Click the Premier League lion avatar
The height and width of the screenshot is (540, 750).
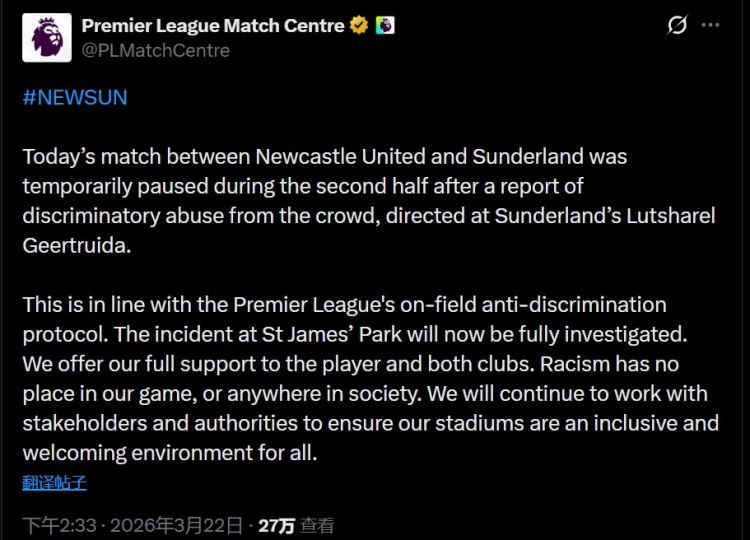47,37
